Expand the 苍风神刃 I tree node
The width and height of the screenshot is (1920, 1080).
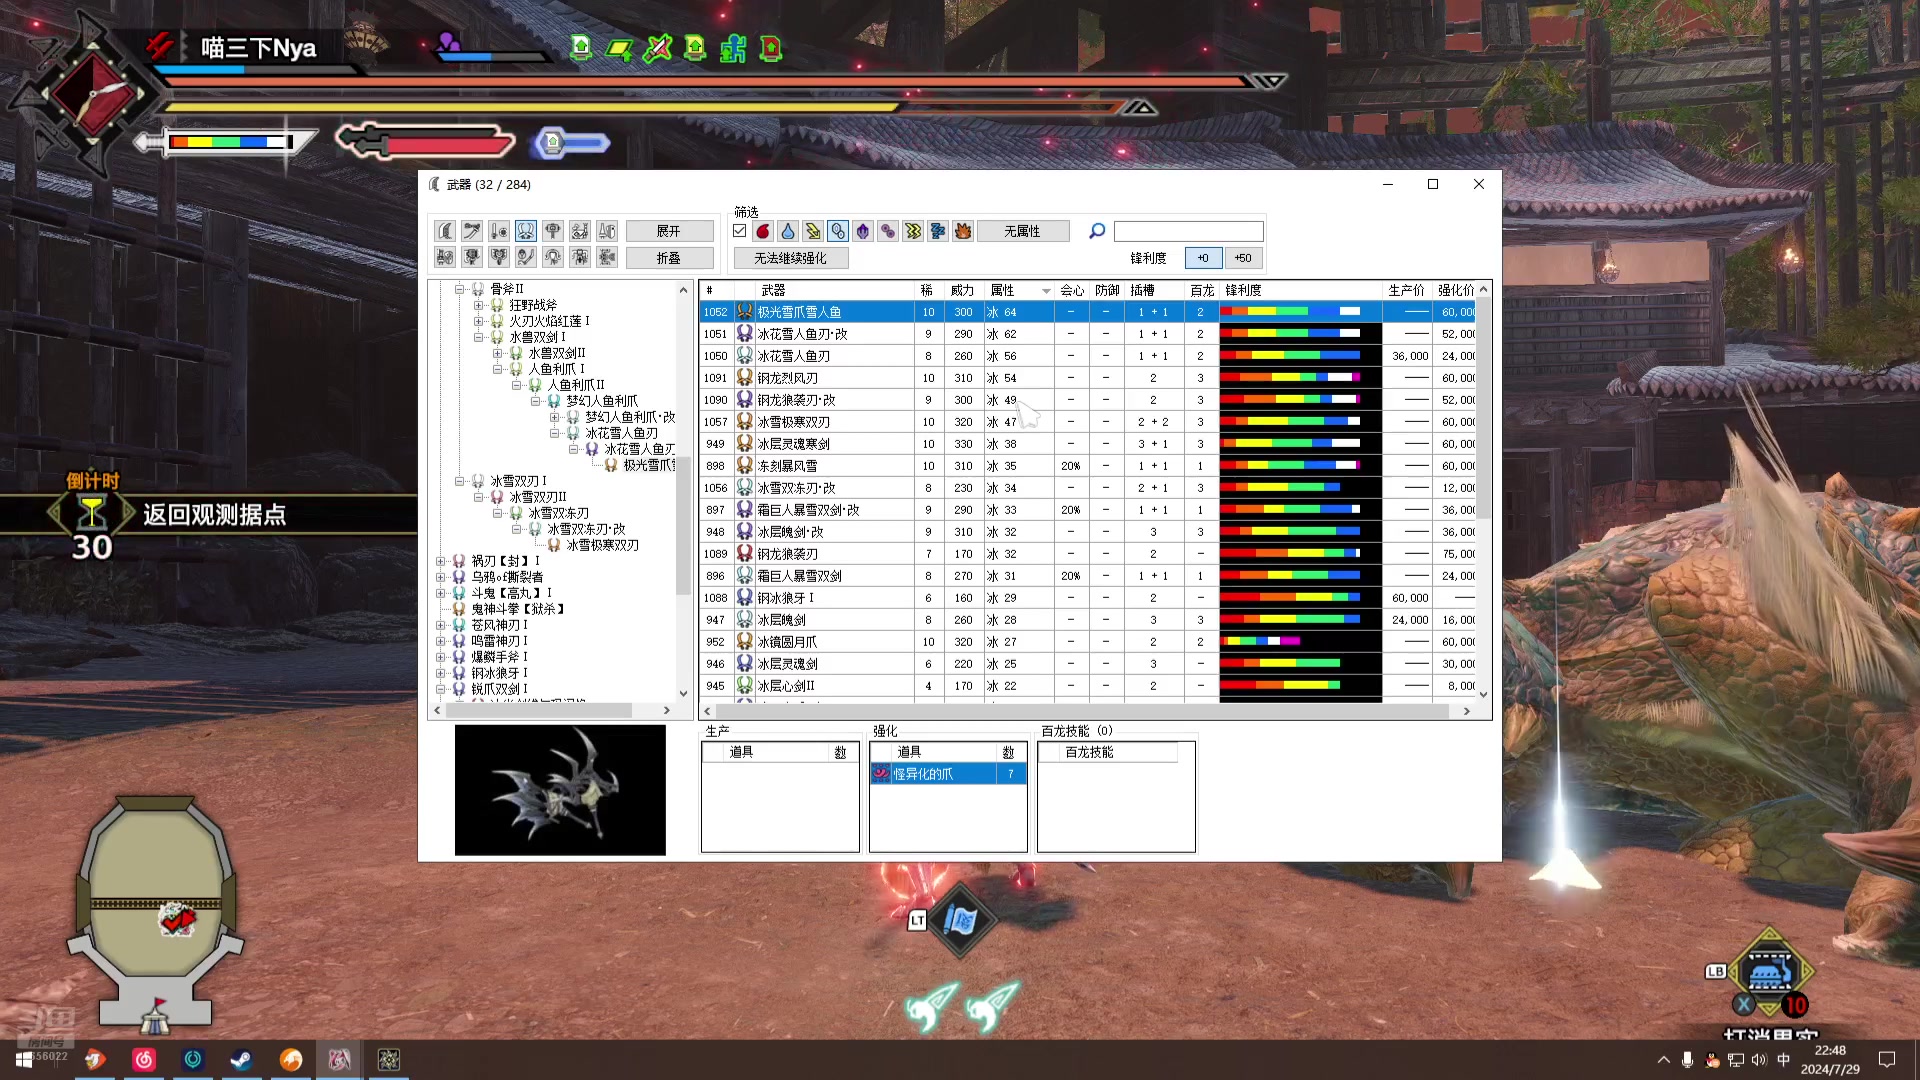click(x=441, y=625)
